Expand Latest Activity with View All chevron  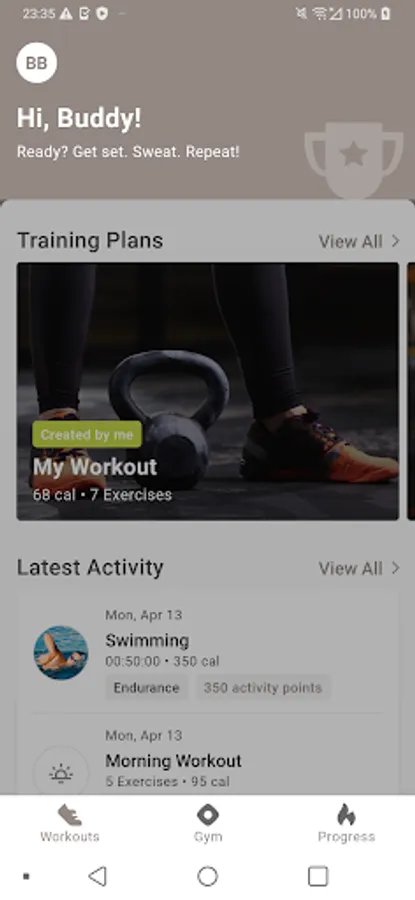359,568
